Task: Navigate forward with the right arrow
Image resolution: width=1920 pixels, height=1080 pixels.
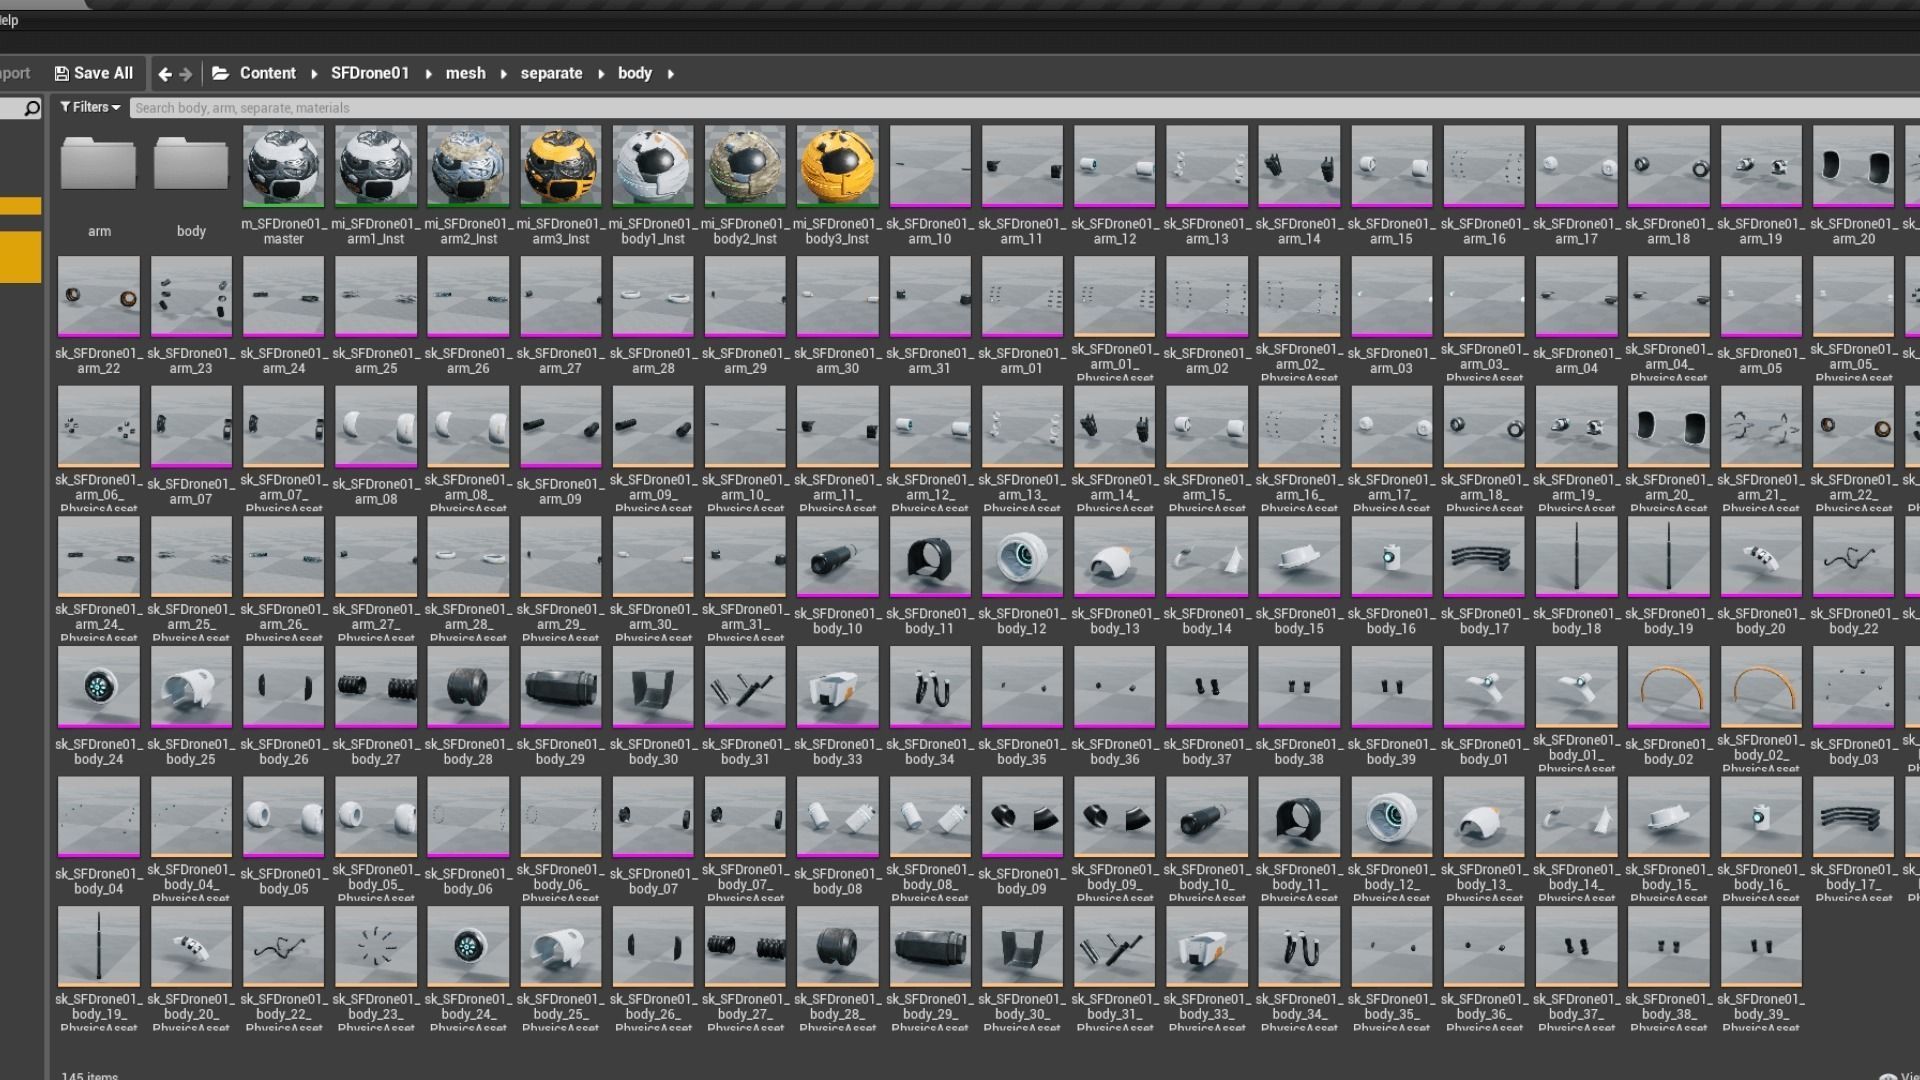Action: tap(186, 74)
